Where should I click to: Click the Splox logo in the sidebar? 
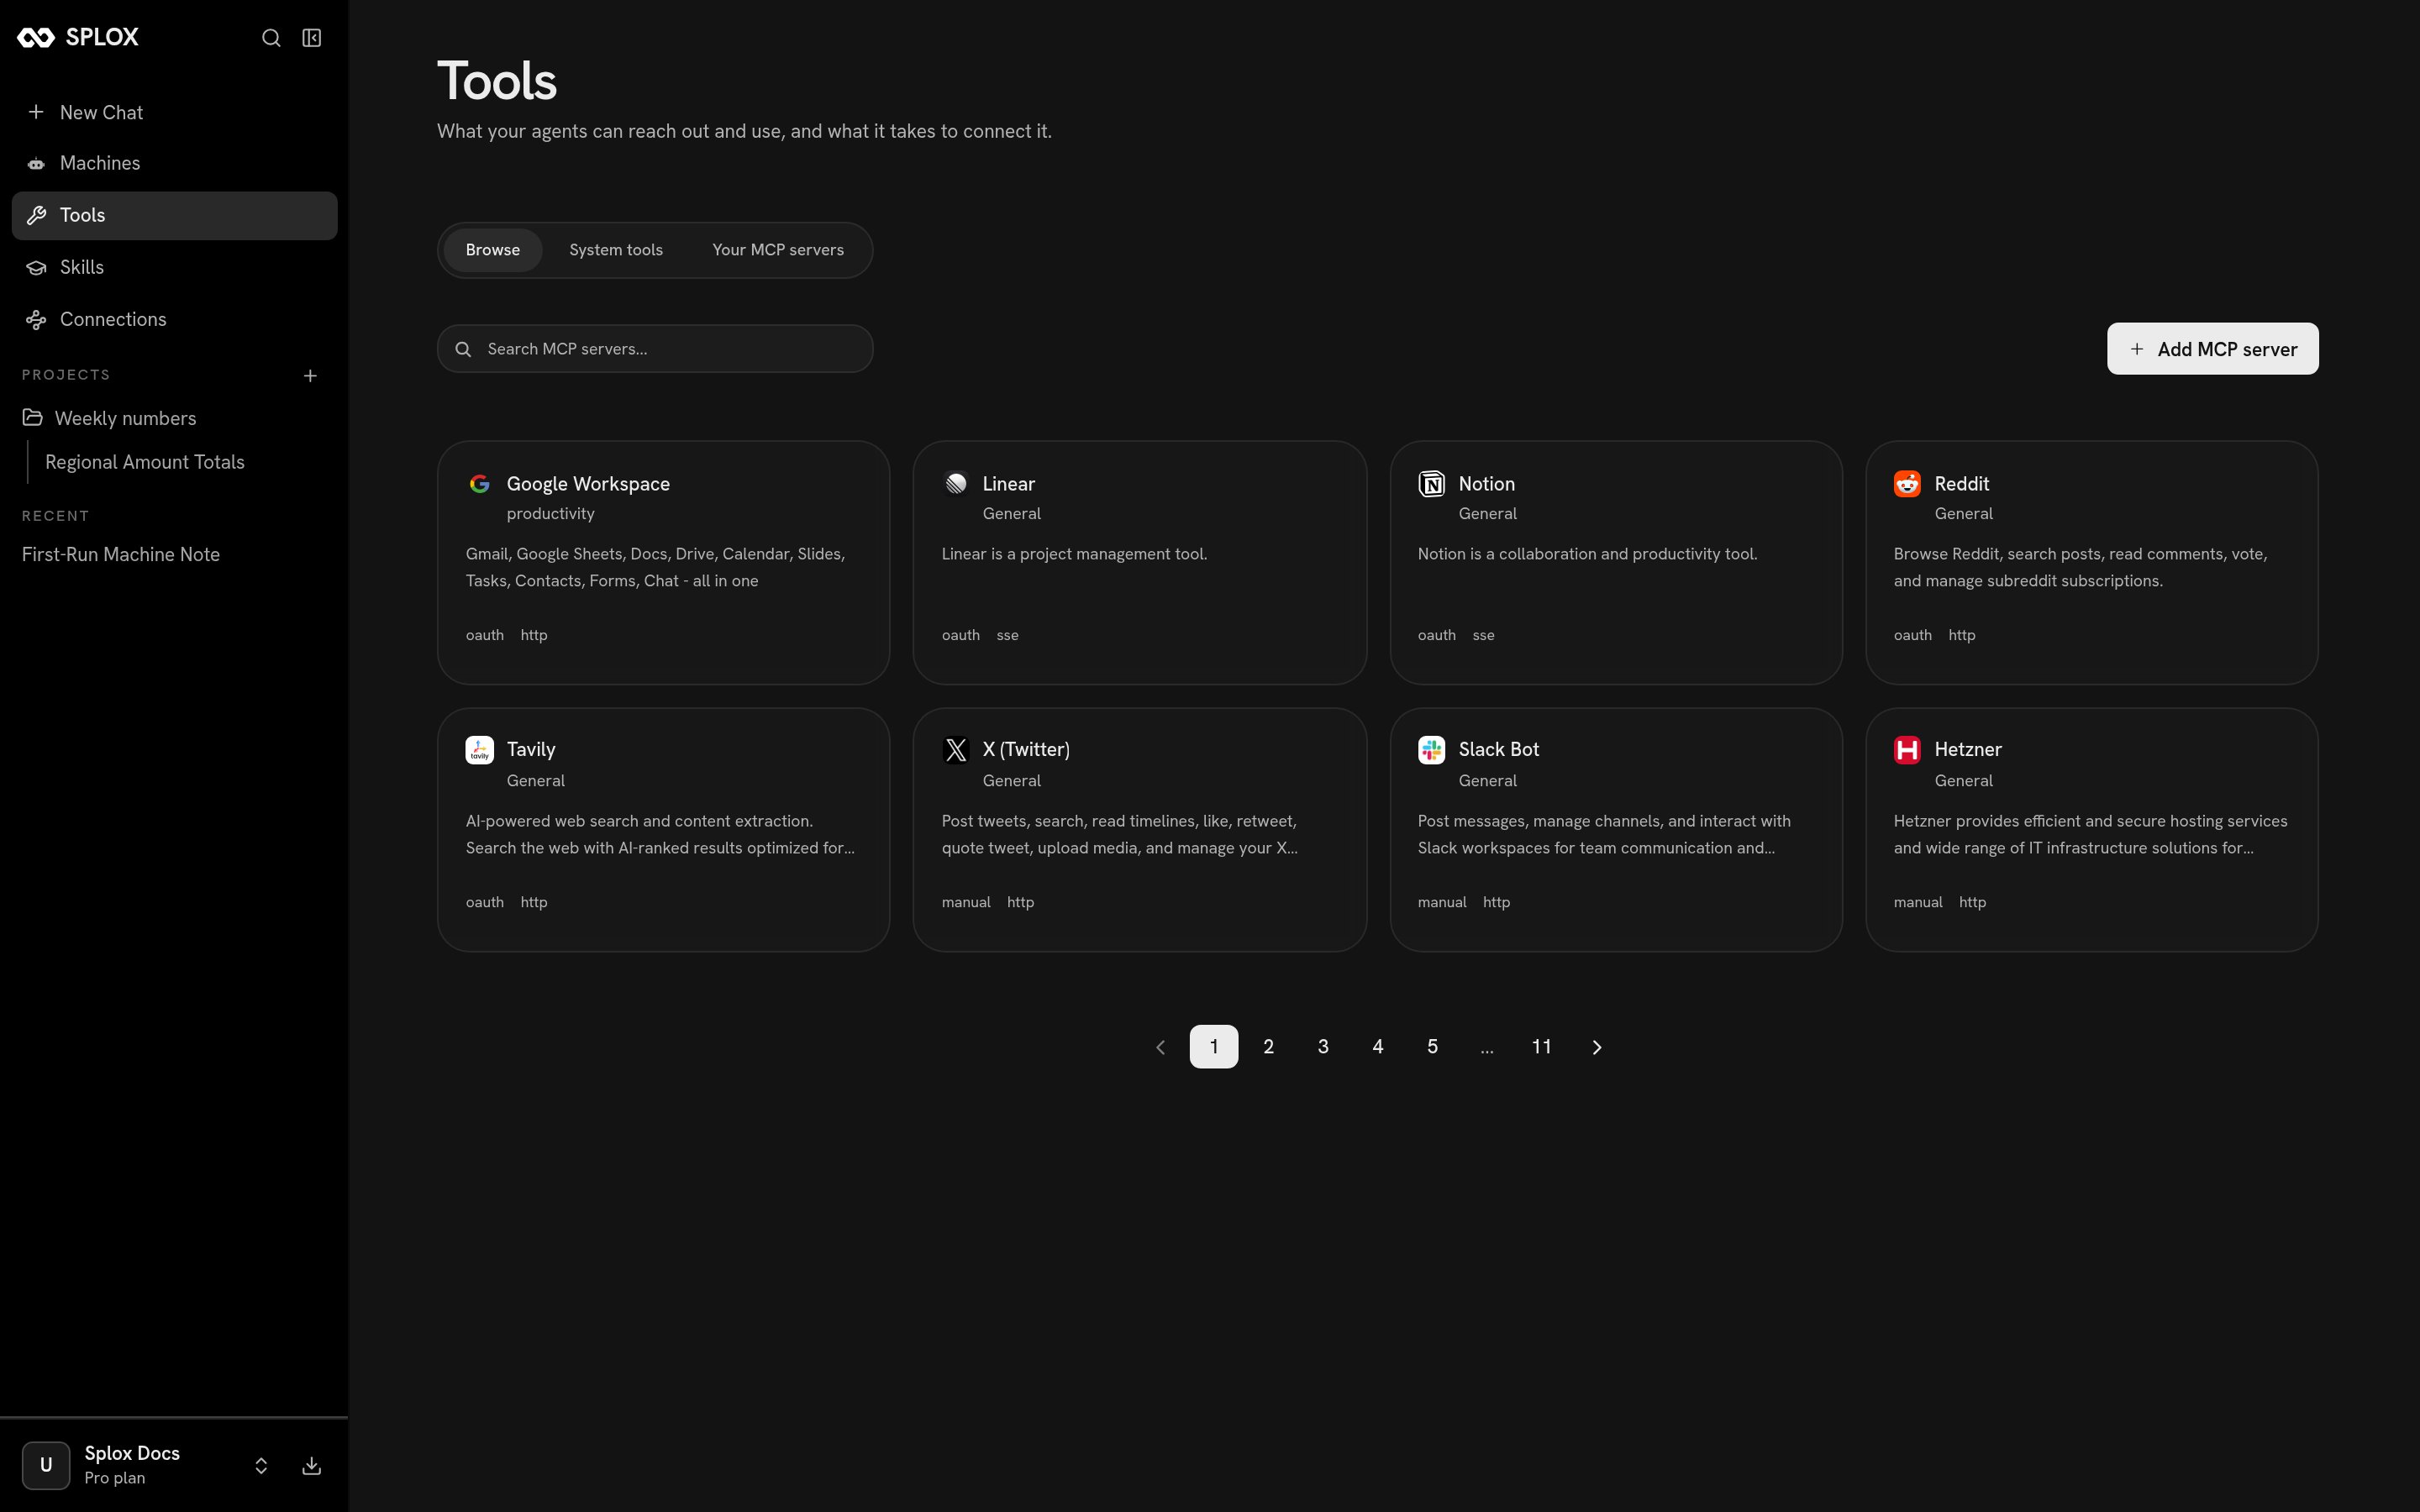[x=78, y=38]
